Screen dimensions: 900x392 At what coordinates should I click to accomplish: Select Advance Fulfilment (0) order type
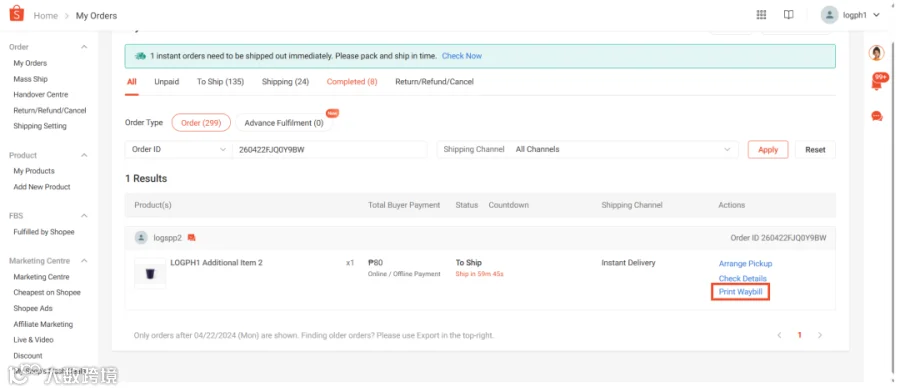[284, 123]
